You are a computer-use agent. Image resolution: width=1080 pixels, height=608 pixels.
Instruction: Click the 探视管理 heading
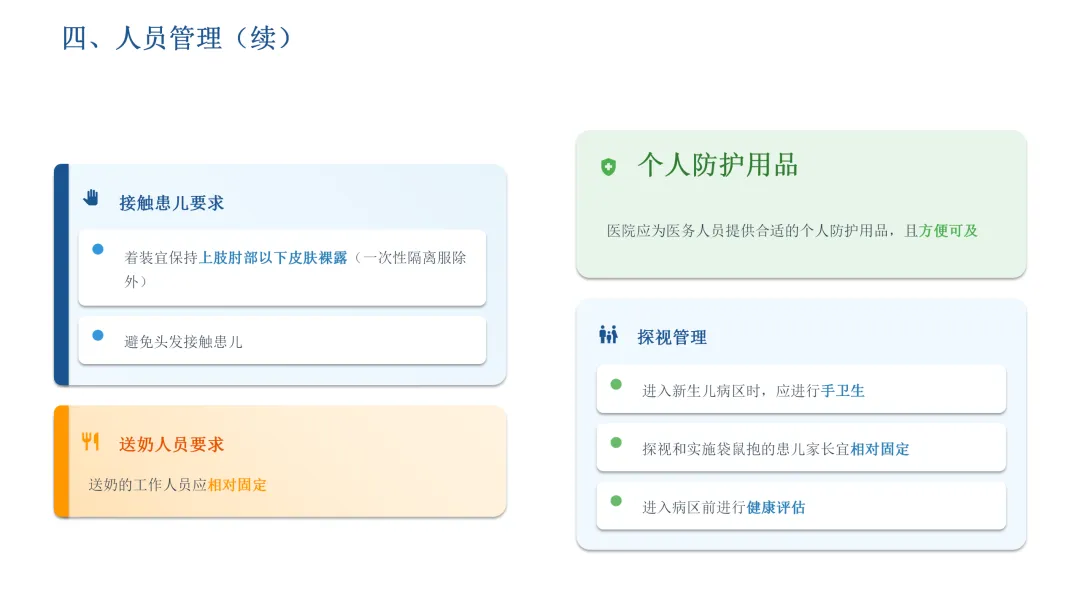[x=672, y=337]
